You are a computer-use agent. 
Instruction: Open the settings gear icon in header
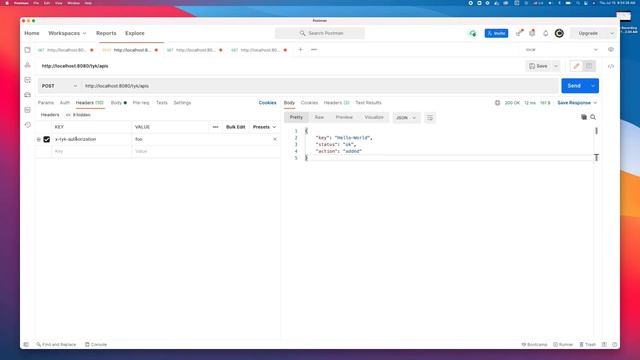pyautogui.click(x=532, y=33)
